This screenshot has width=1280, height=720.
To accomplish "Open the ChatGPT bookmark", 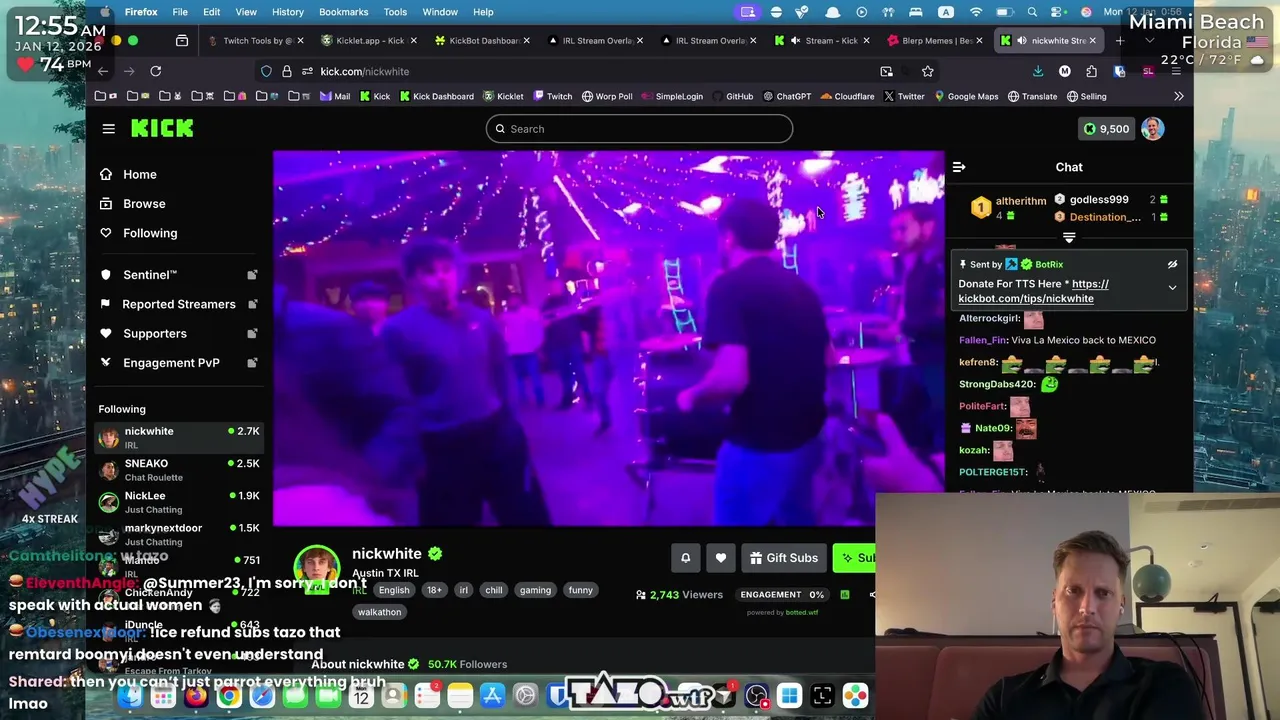I will click(787, 96).
